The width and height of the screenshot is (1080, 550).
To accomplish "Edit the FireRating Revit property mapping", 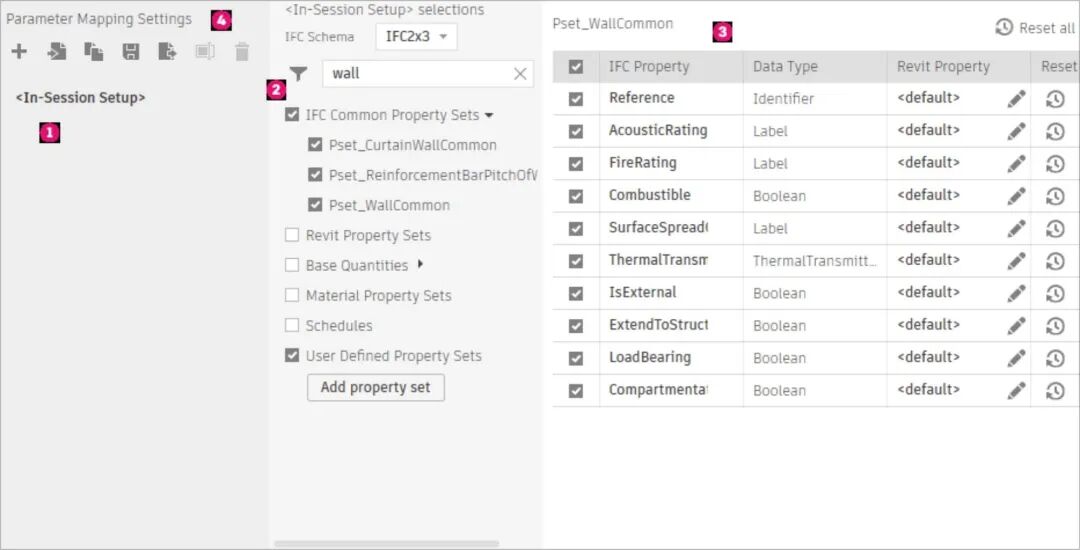I will tap(1016, 164).
